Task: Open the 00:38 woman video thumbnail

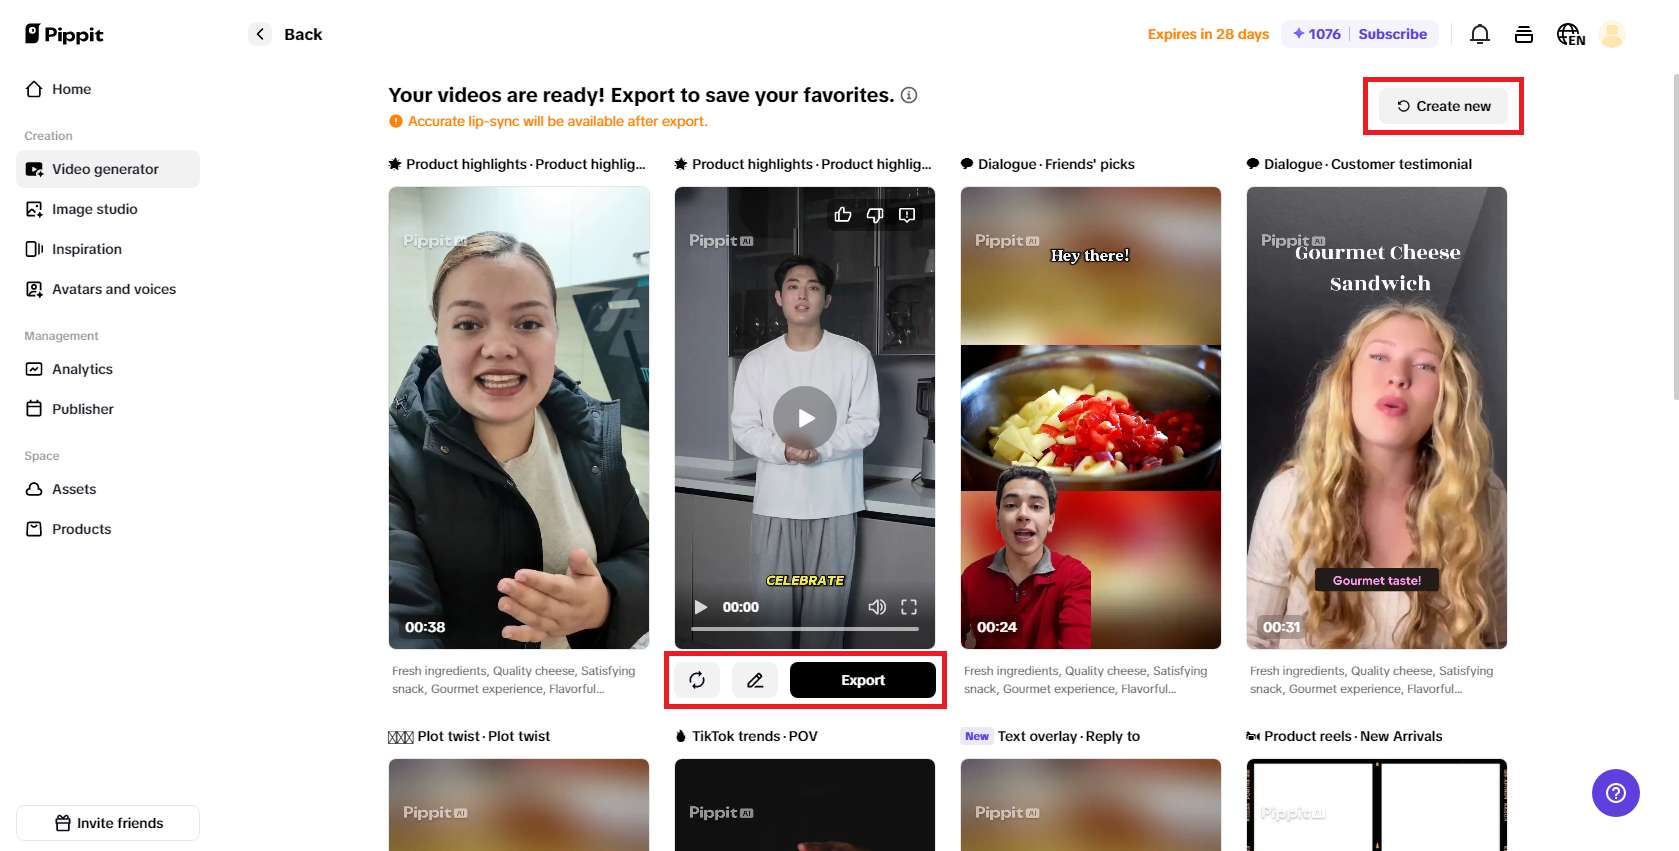Action: 519,418
